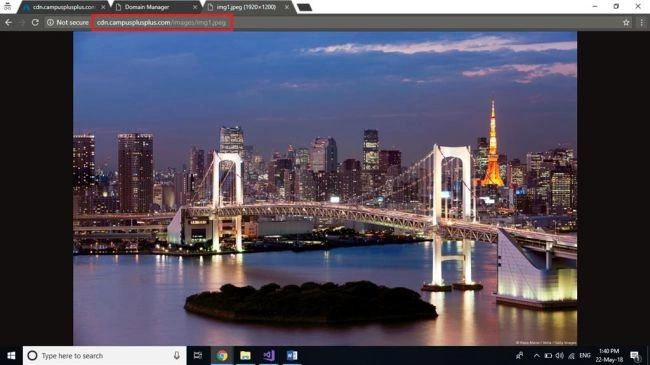Bookmark this page with the star icon

pyautogui.click(x=626, y=22)
